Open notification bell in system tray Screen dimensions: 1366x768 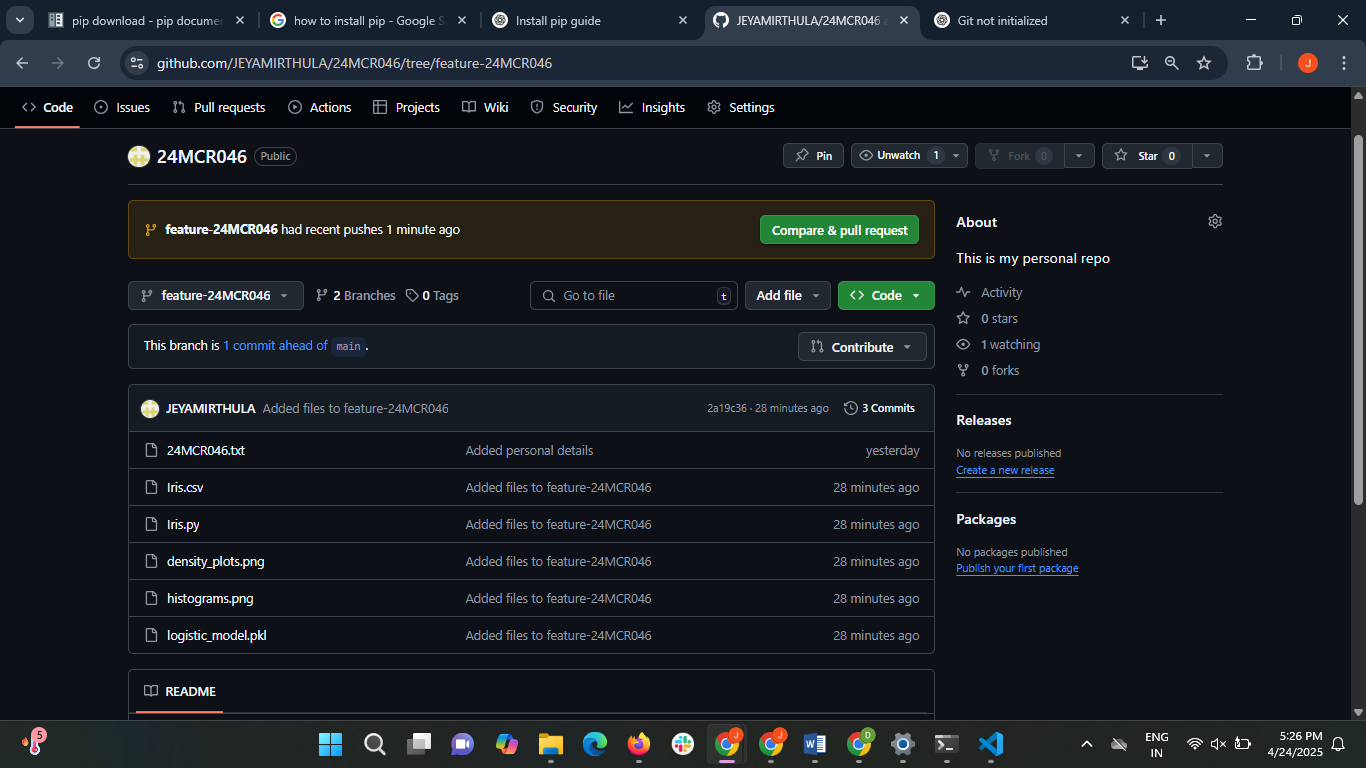(x=1338, y=744)
